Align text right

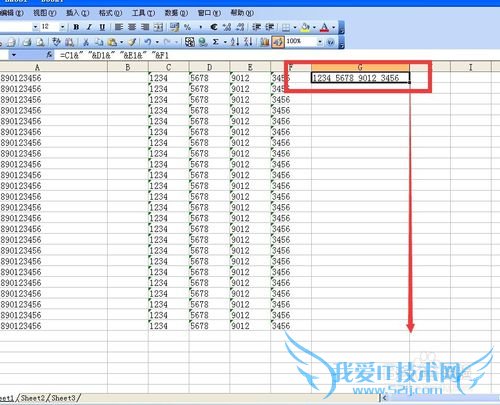point(145,27)
